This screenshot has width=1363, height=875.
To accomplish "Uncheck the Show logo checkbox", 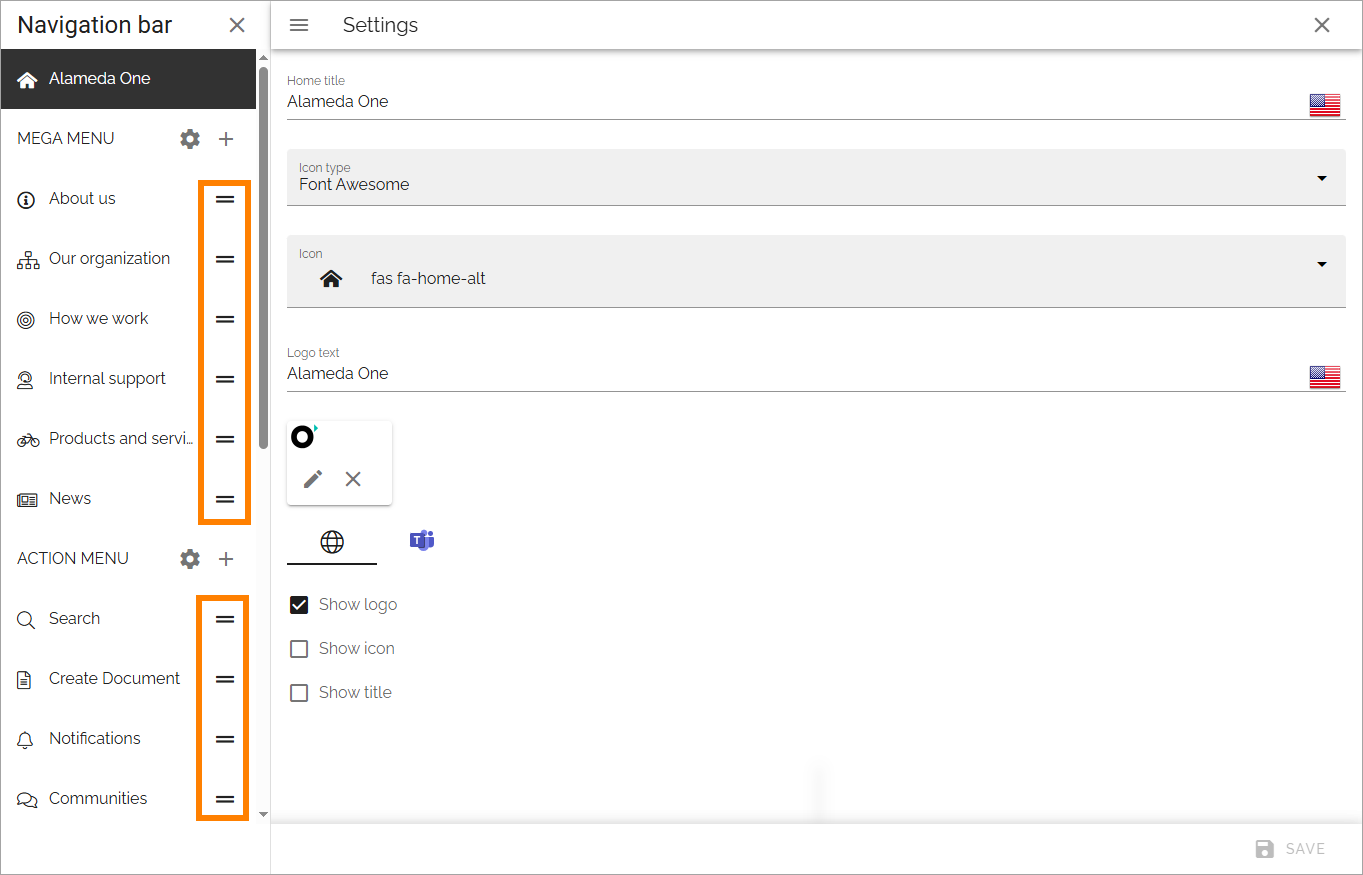I will tap(299, 605).
